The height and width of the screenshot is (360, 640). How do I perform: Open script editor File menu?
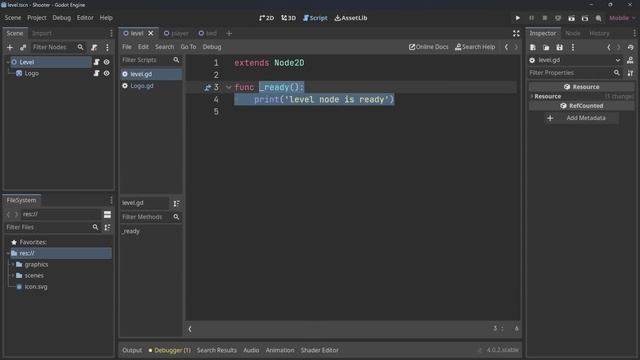(127, 47)
